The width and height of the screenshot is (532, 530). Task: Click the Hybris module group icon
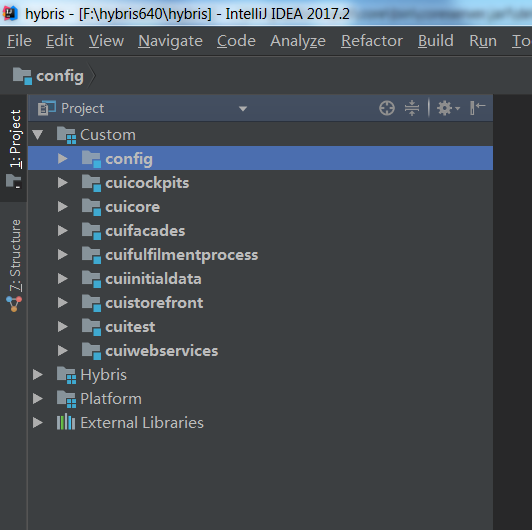pos(66,375)
